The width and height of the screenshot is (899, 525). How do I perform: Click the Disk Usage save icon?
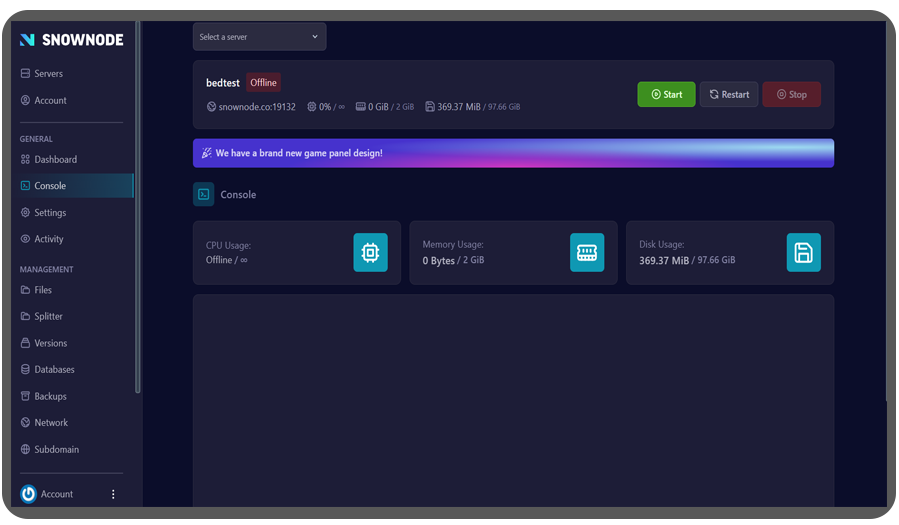click(803, 252)
